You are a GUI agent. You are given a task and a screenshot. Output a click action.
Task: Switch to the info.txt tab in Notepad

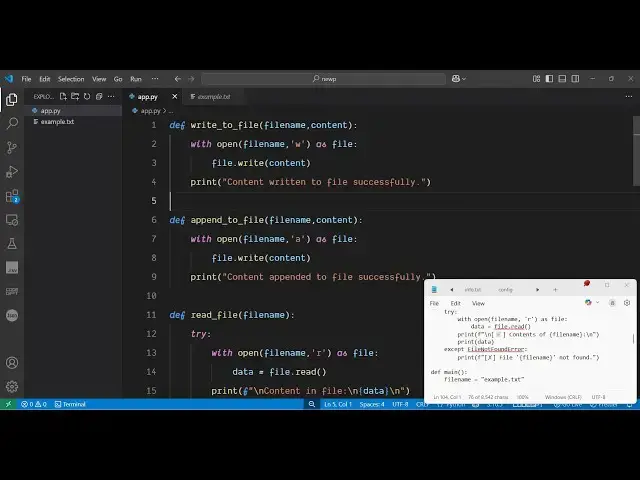click(x=473, y=289)
